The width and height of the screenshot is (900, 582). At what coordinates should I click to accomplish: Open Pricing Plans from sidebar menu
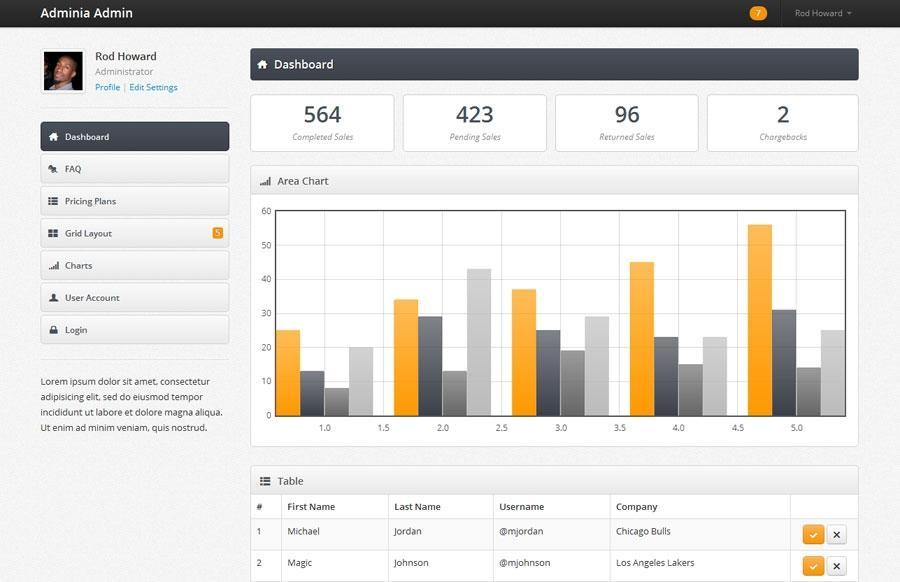click(x=135, y=201)
